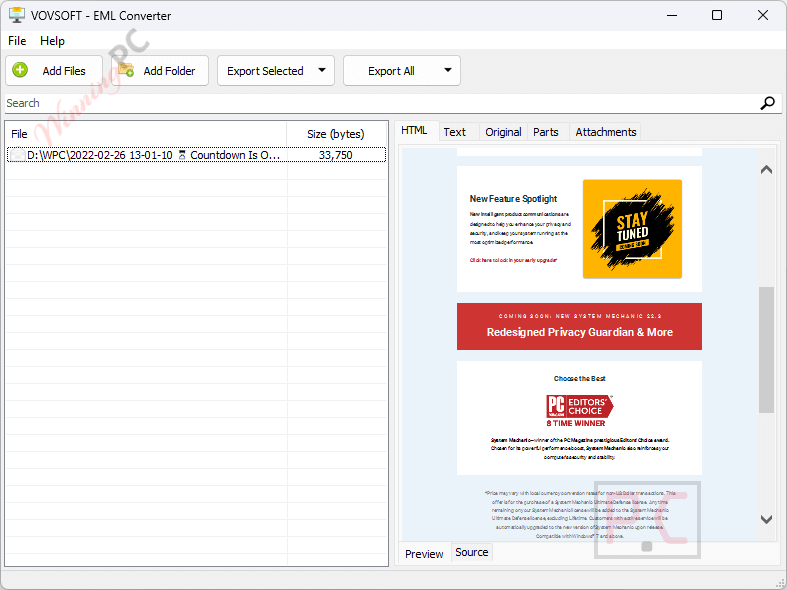Click the Redesigned Privacy Guardian & More banner
Viewport: 787px width, 590px height.
point(579,326)
